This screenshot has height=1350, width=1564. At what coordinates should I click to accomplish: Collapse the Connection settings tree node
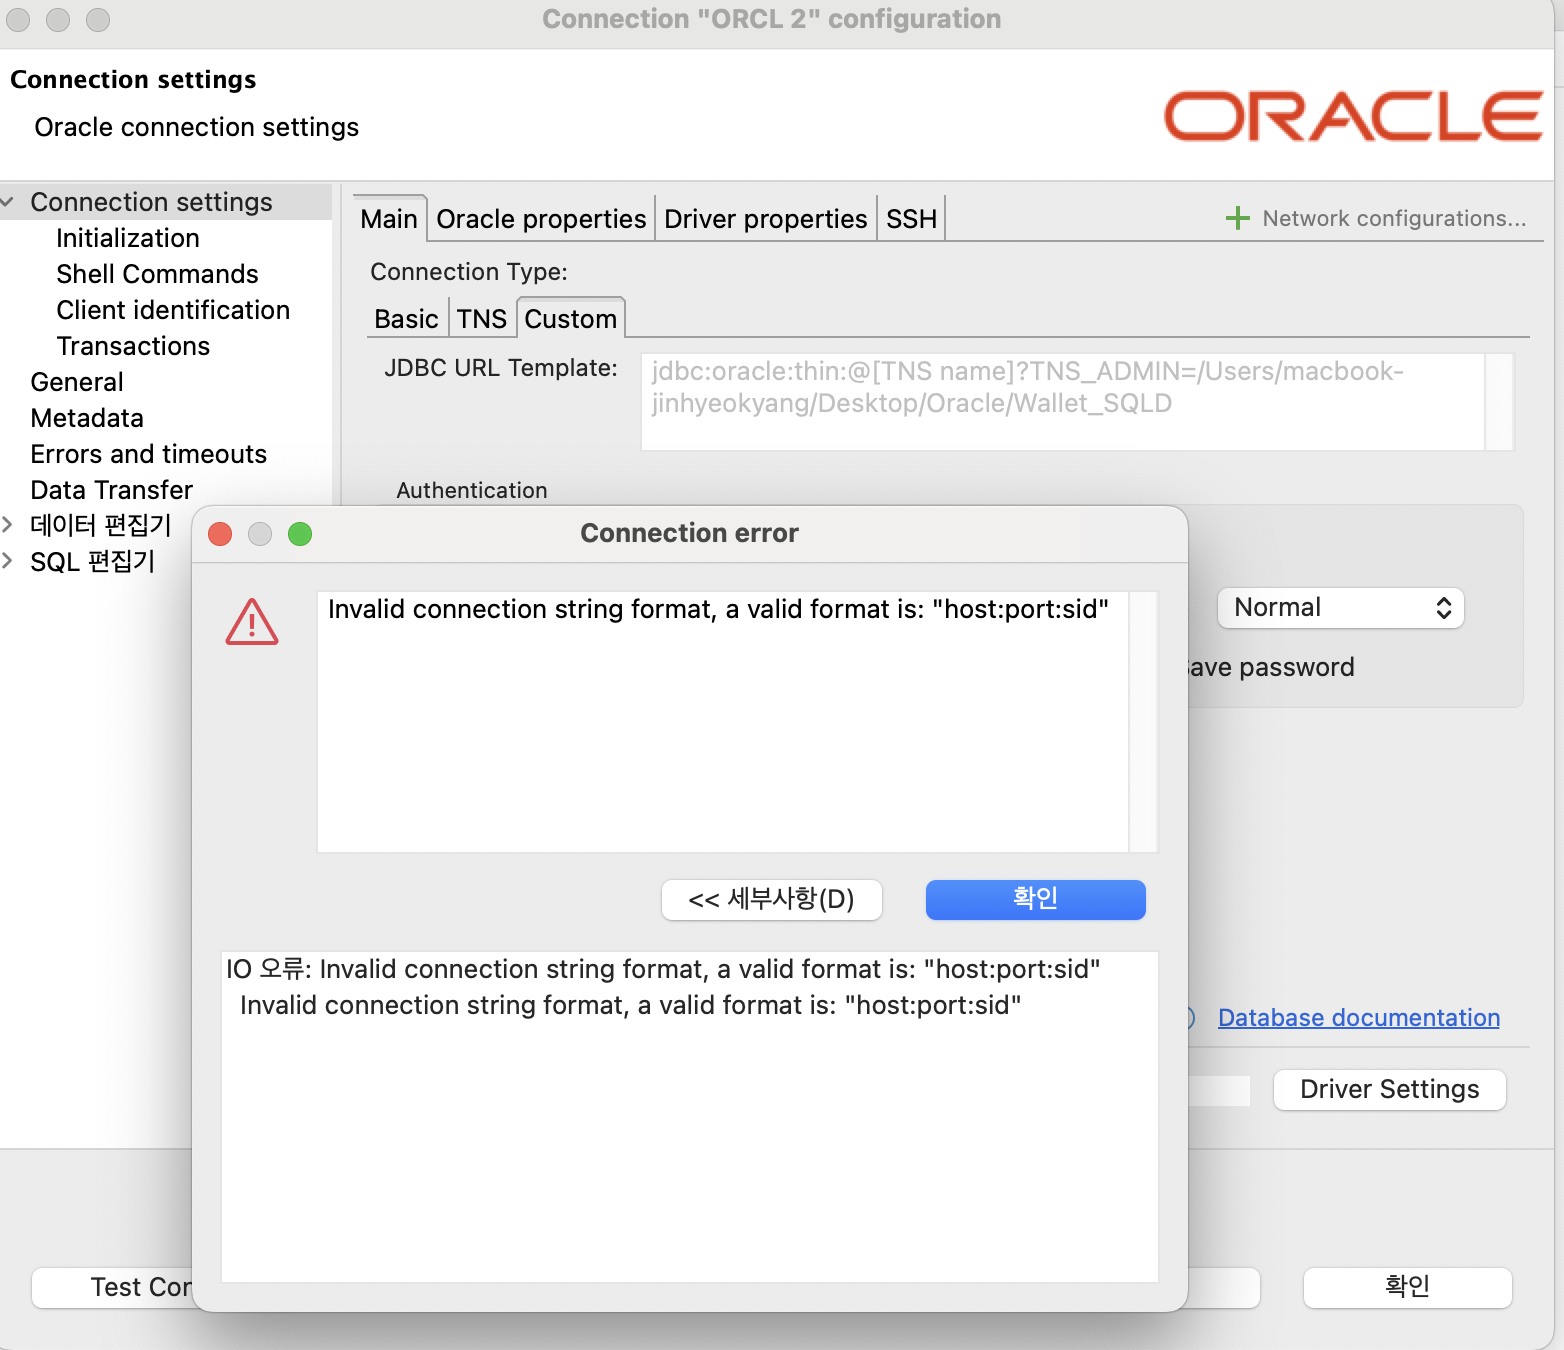click(8, 202)
